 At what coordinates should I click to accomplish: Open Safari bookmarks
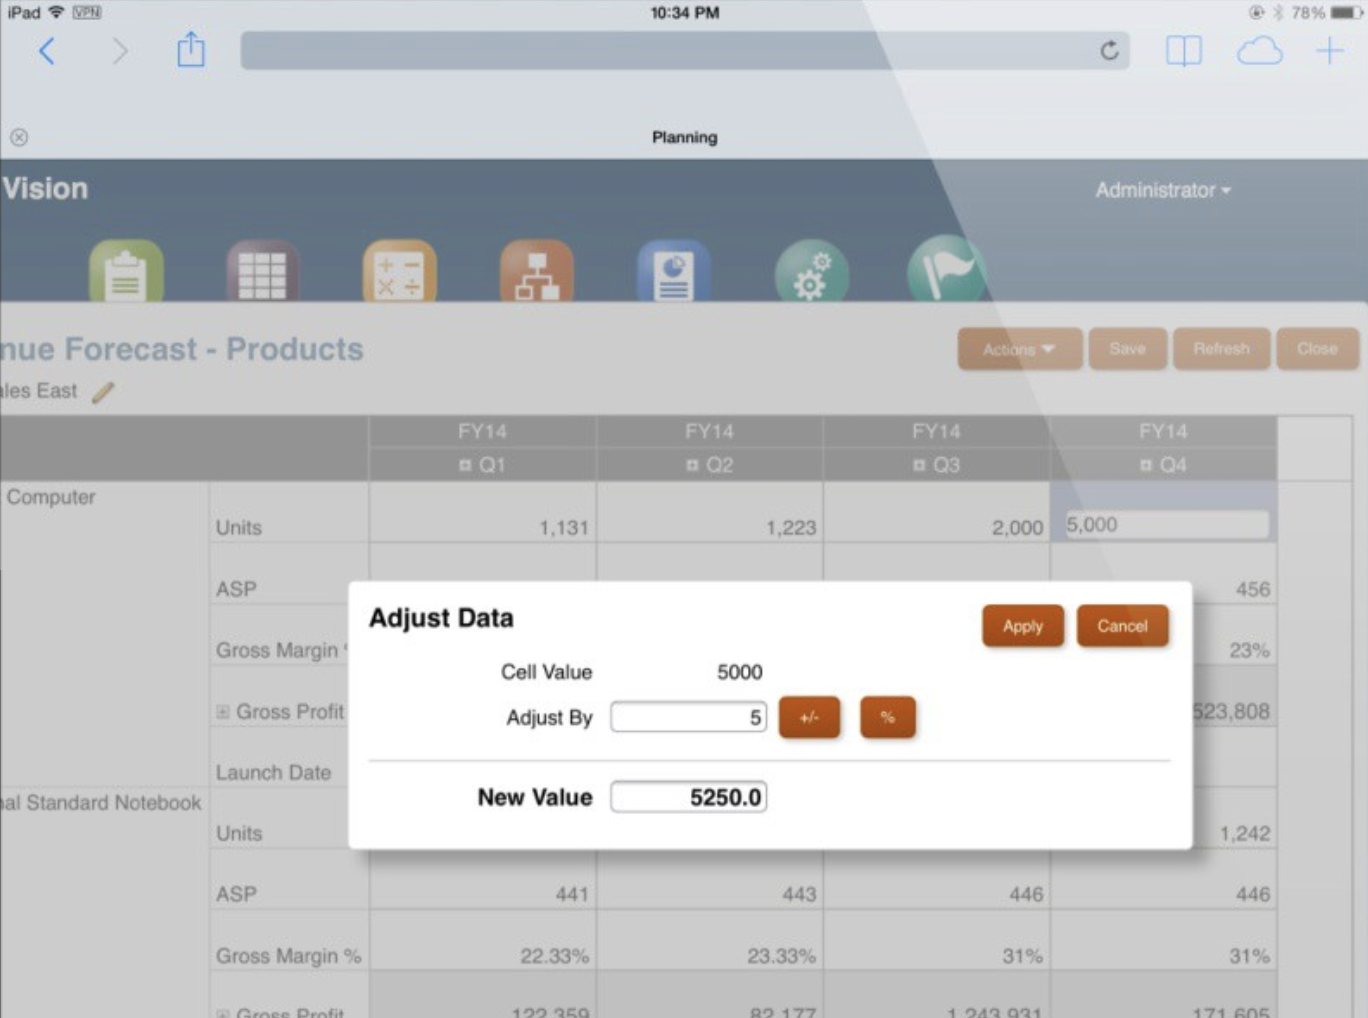point(1184,51)
